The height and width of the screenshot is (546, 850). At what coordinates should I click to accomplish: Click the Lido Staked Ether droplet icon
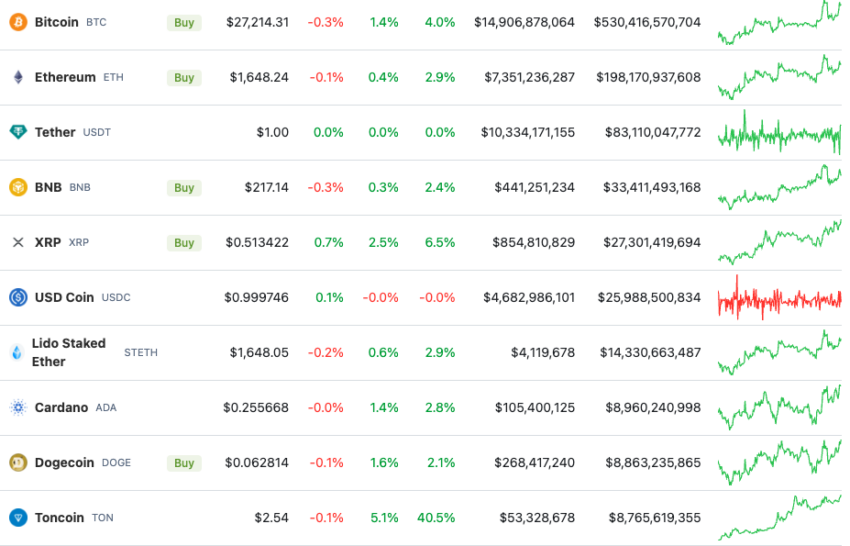17,352
